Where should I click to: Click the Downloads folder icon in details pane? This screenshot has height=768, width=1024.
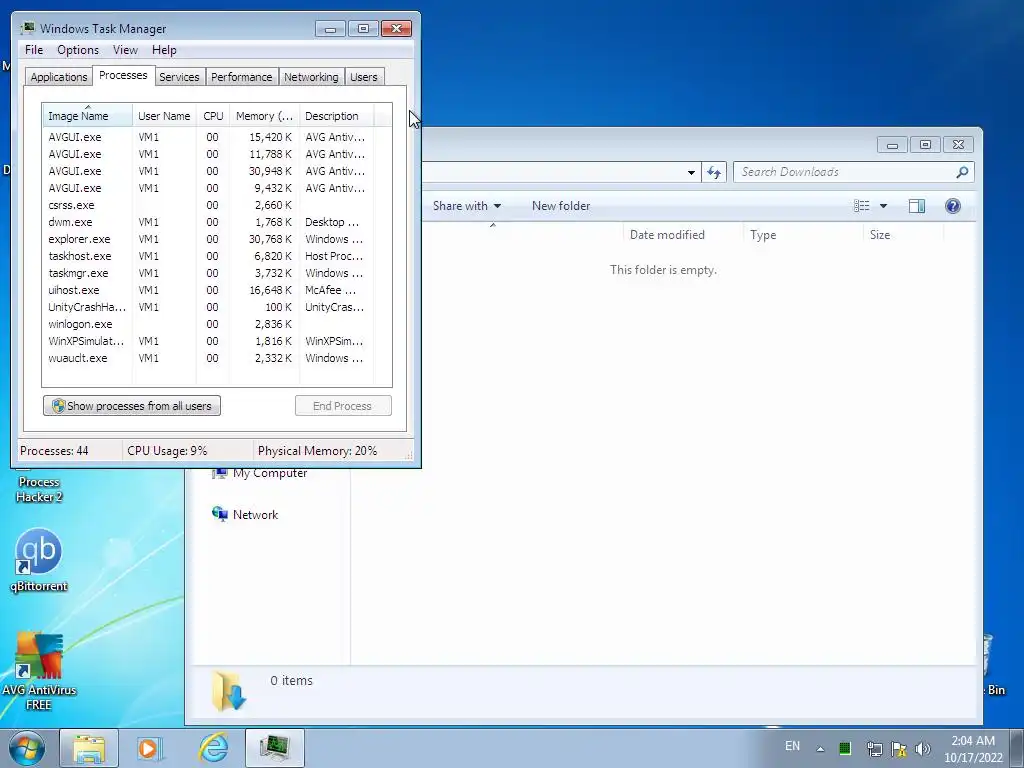coord(229,691)
